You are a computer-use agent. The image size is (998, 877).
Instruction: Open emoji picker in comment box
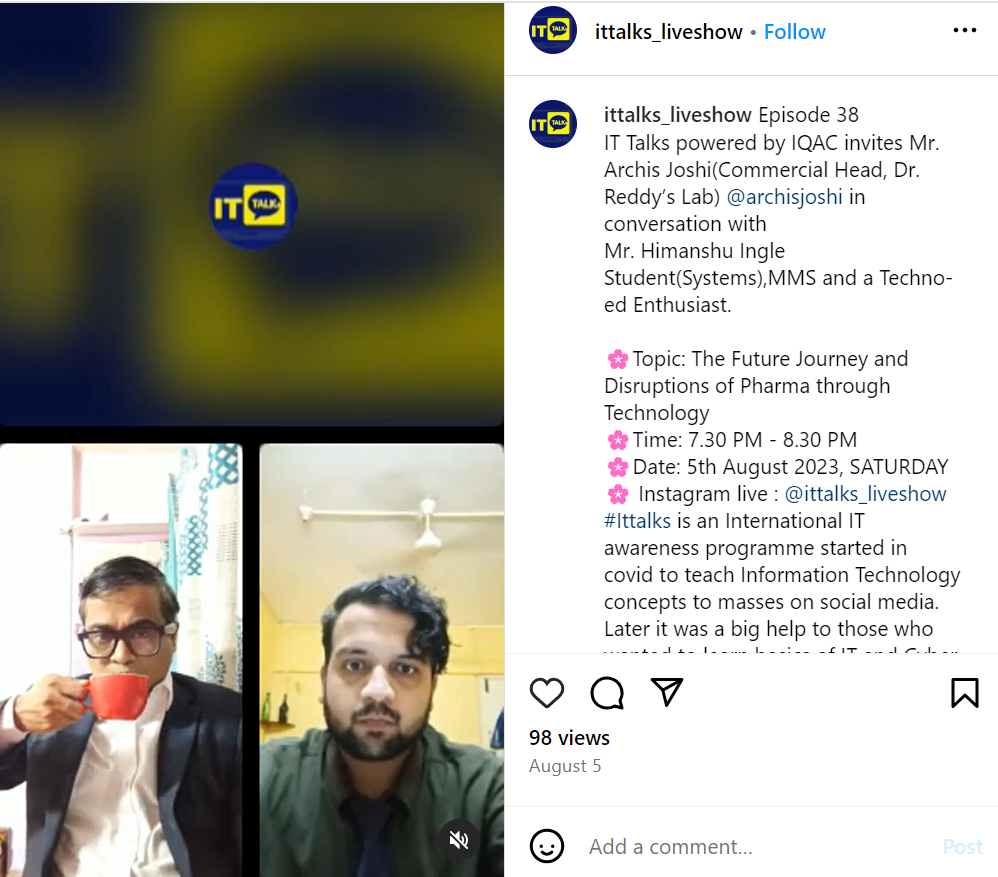547,846
